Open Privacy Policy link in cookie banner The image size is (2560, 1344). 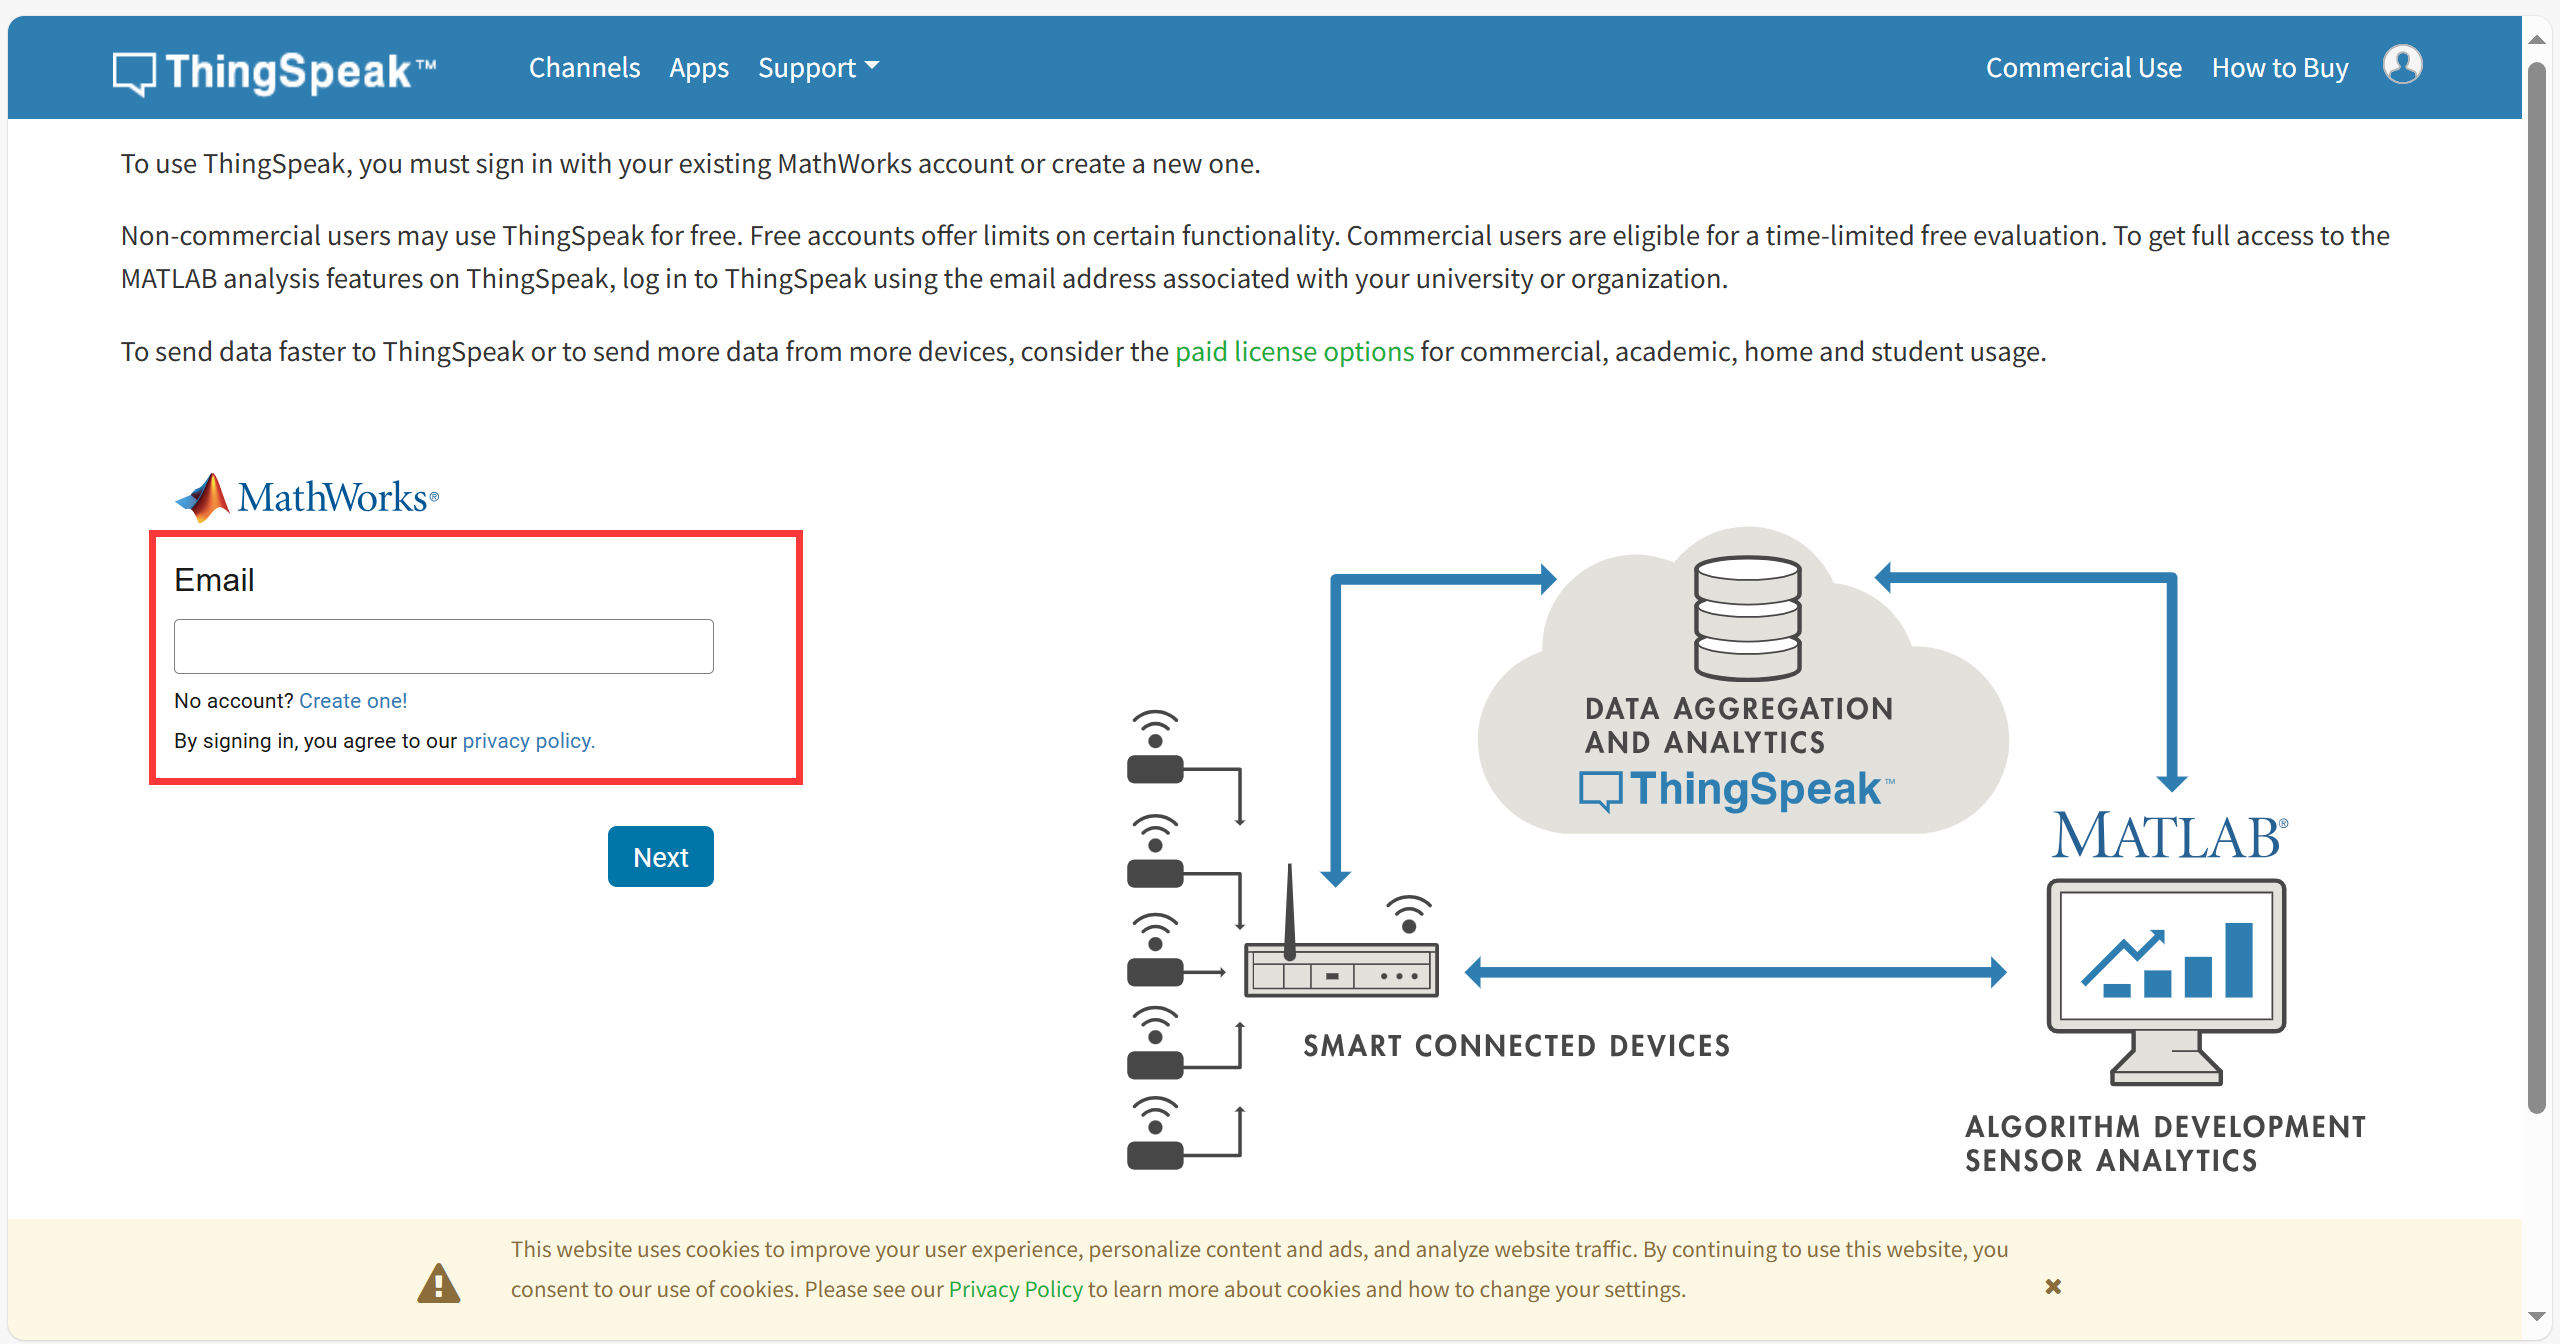(1015, 1289)
